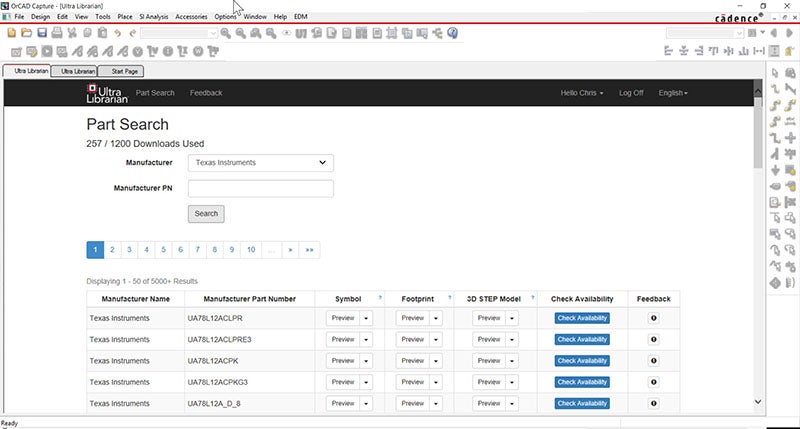Open the English language dropdown

coord(673,93)
